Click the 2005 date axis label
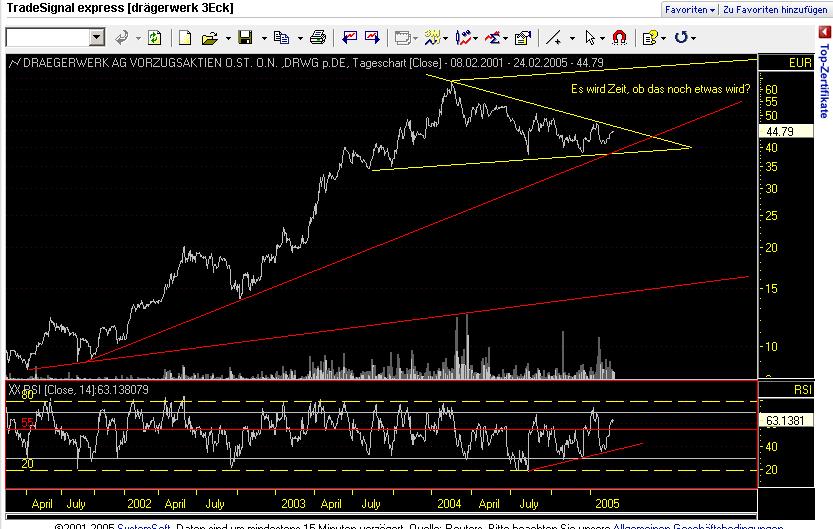 (607, 504)
